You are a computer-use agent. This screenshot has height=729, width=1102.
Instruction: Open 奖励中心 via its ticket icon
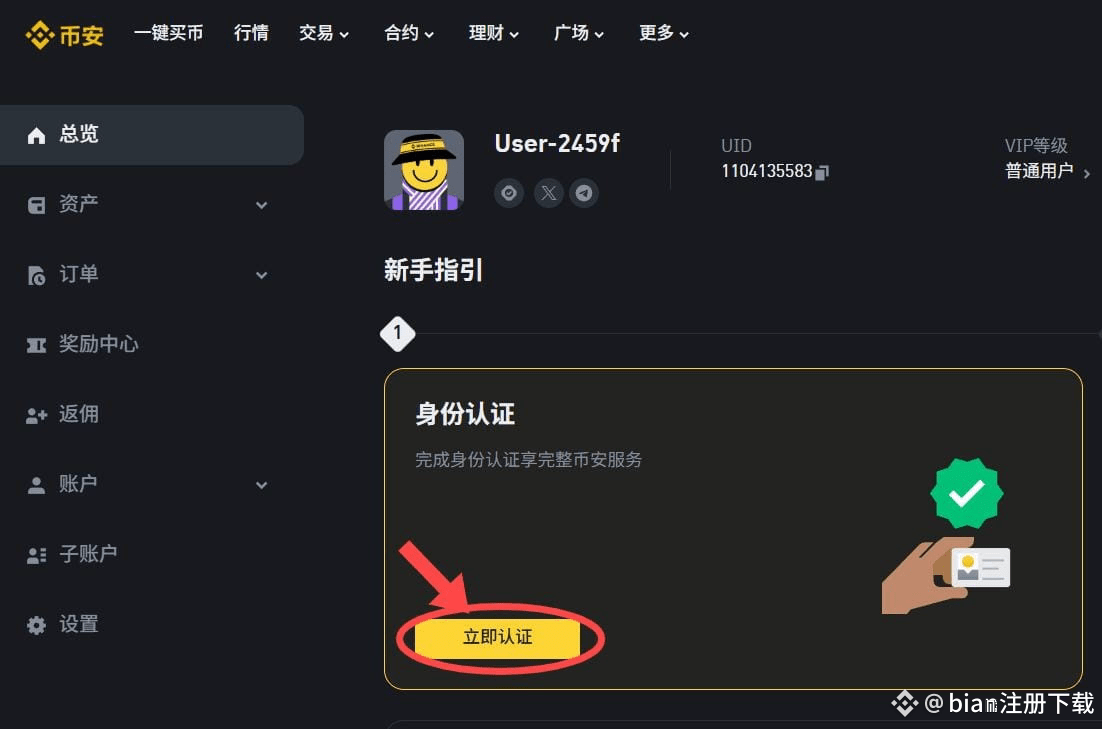point(37,345)
